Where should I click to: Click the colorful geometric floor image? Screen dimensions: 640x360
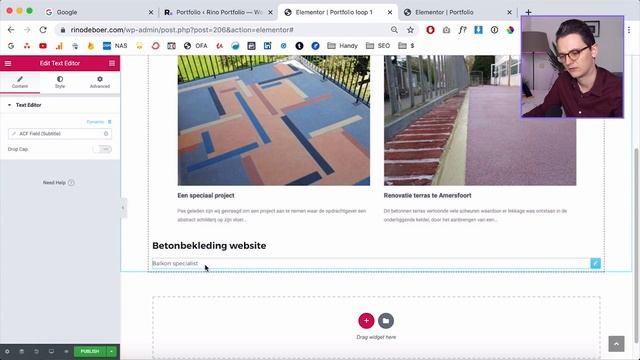click(x=274, y=120)
